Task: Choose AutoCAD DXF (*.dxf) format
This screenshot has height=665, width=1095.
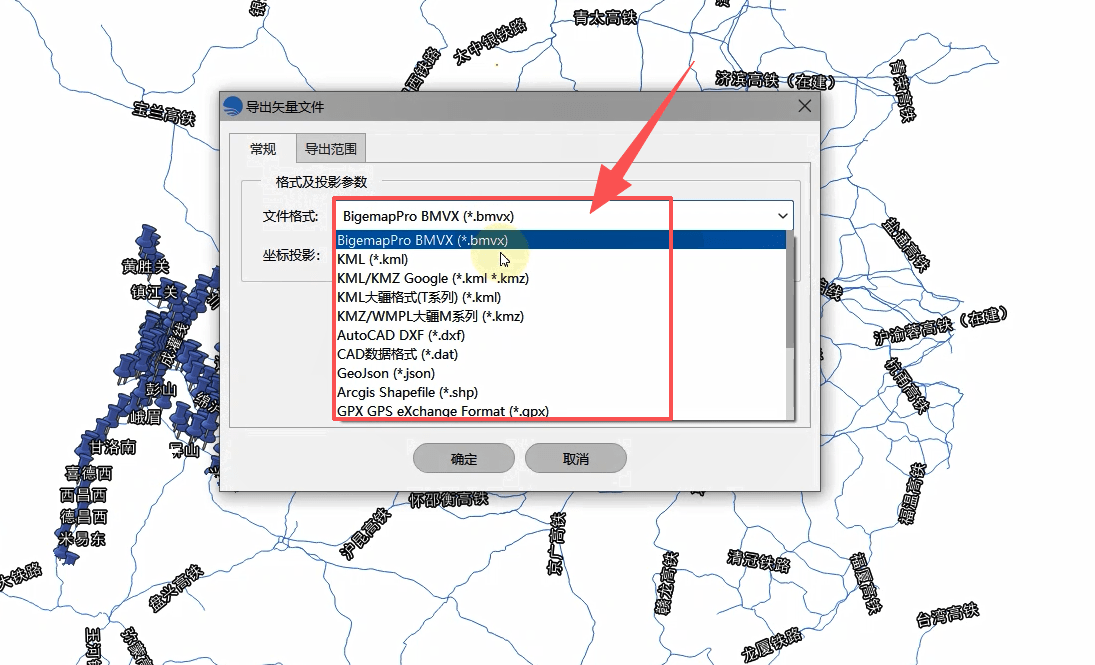Action: (x=561, y=335)
